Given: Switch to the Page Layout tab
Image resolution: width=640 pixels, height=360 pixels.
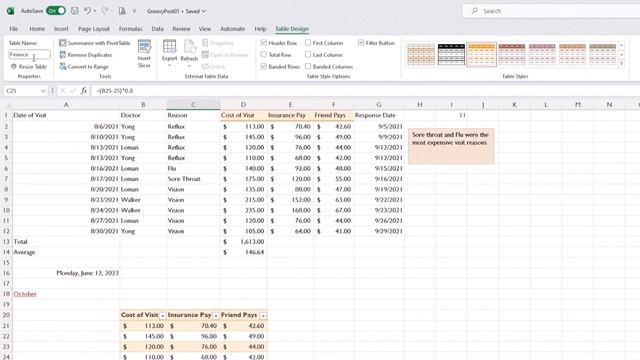Looking at the screenshot, I should [x=94, y=29].
